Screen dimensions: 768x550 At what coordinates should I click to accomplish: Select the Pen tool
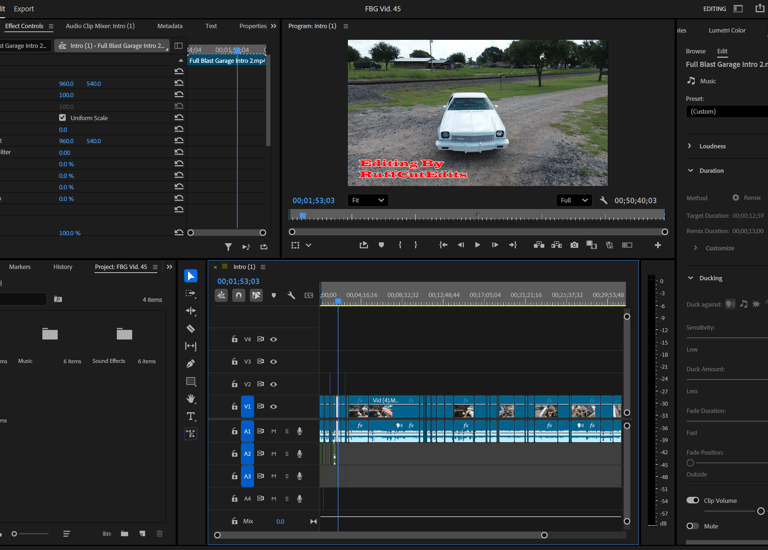[x=191, y=363]
